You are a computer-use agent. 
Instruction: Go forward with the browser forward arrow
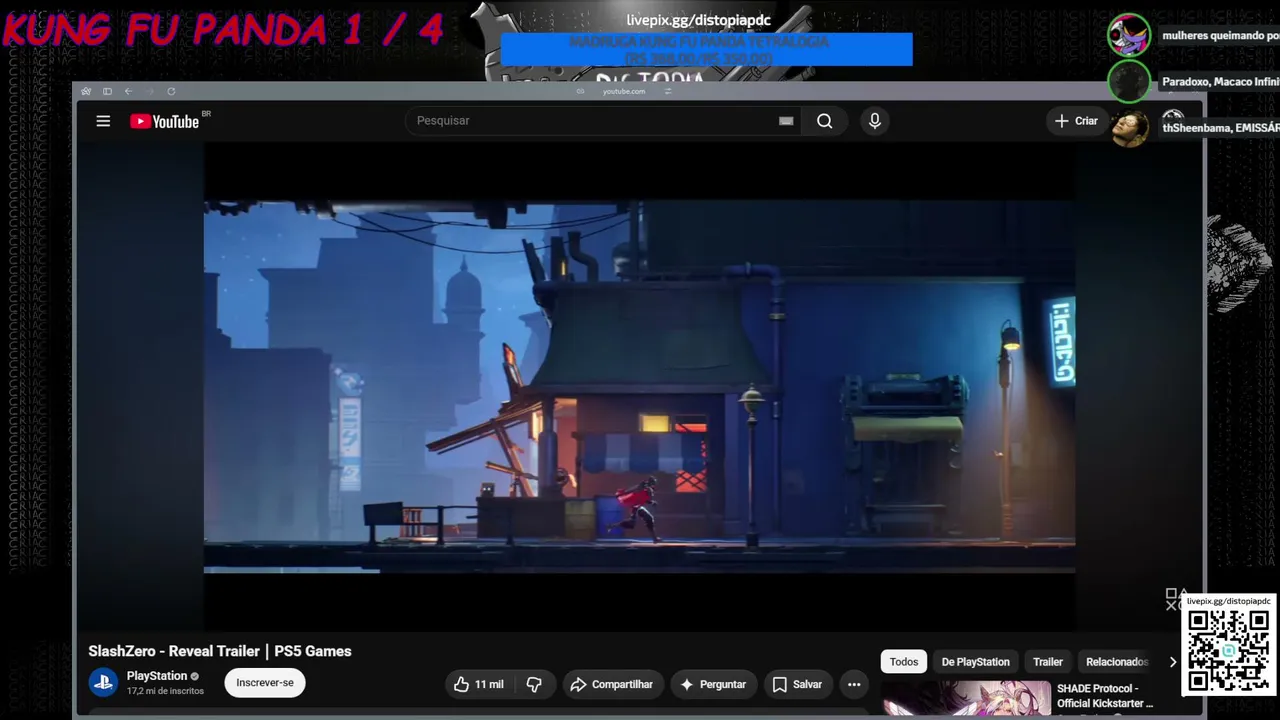[150, 91]
